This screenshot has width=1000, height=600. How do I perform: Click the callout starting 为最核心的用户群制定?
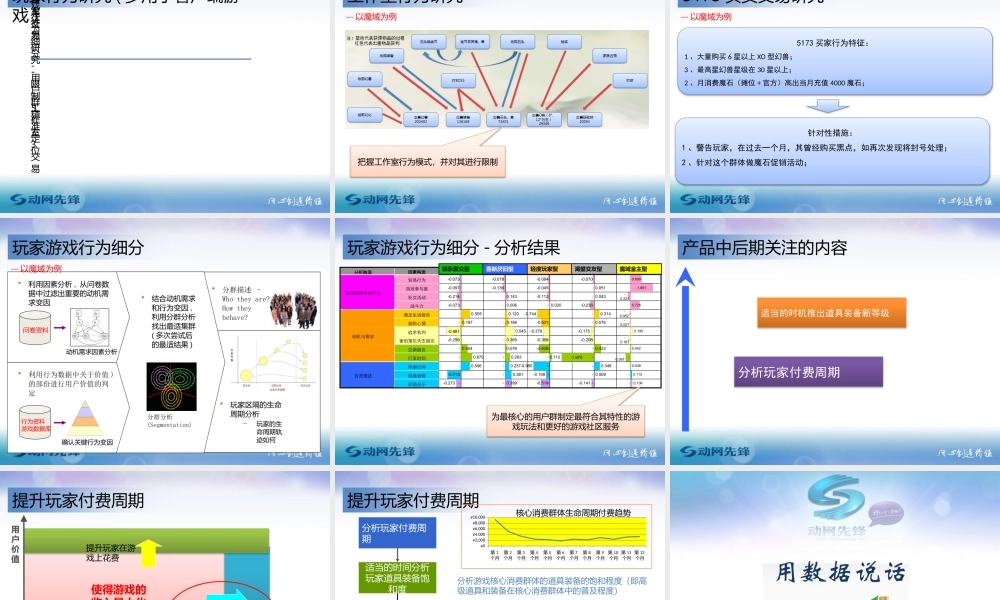pos(565,421)
